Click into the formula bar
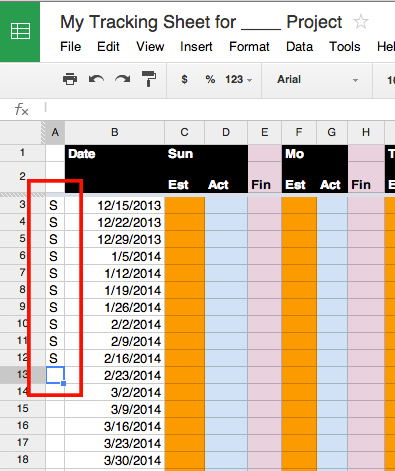Screen dimensions: 395x471 (220, 109)
